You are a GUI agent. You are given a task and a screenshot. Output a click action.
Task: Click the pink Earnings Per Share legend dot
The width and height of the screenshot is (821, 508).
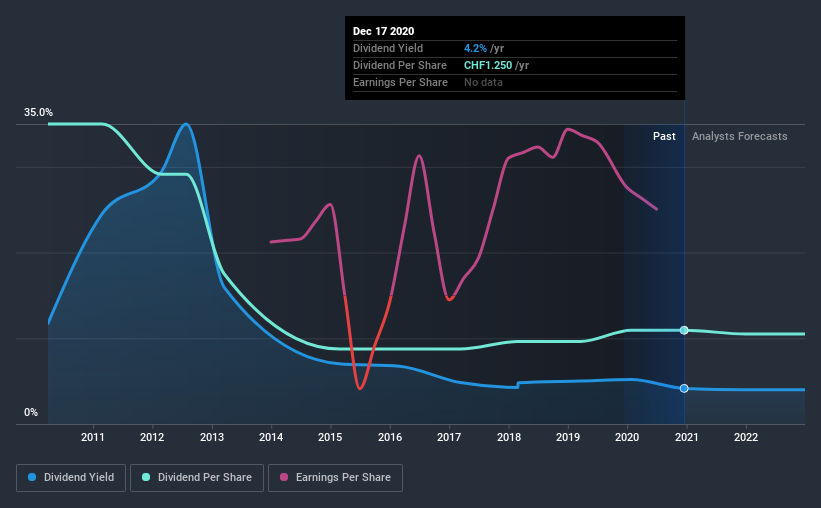pos(284,477)
